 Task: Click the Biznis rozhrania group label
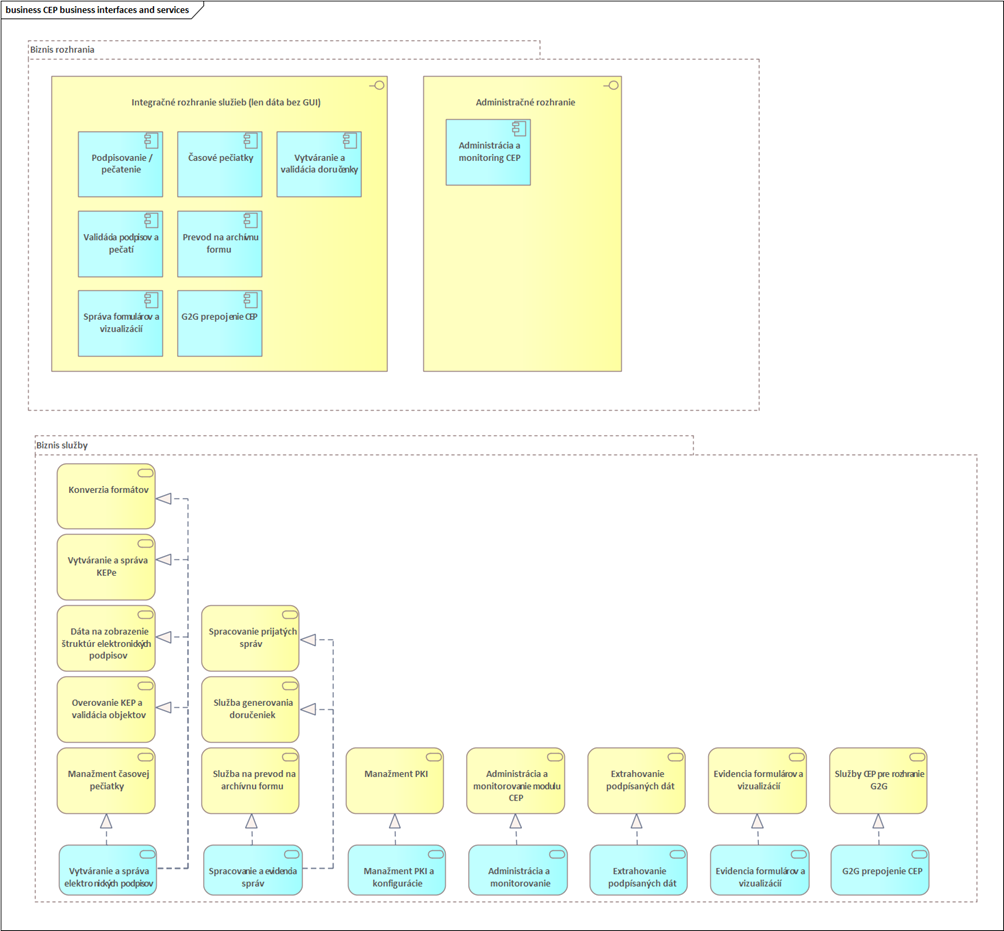click(x=62, y=49)
